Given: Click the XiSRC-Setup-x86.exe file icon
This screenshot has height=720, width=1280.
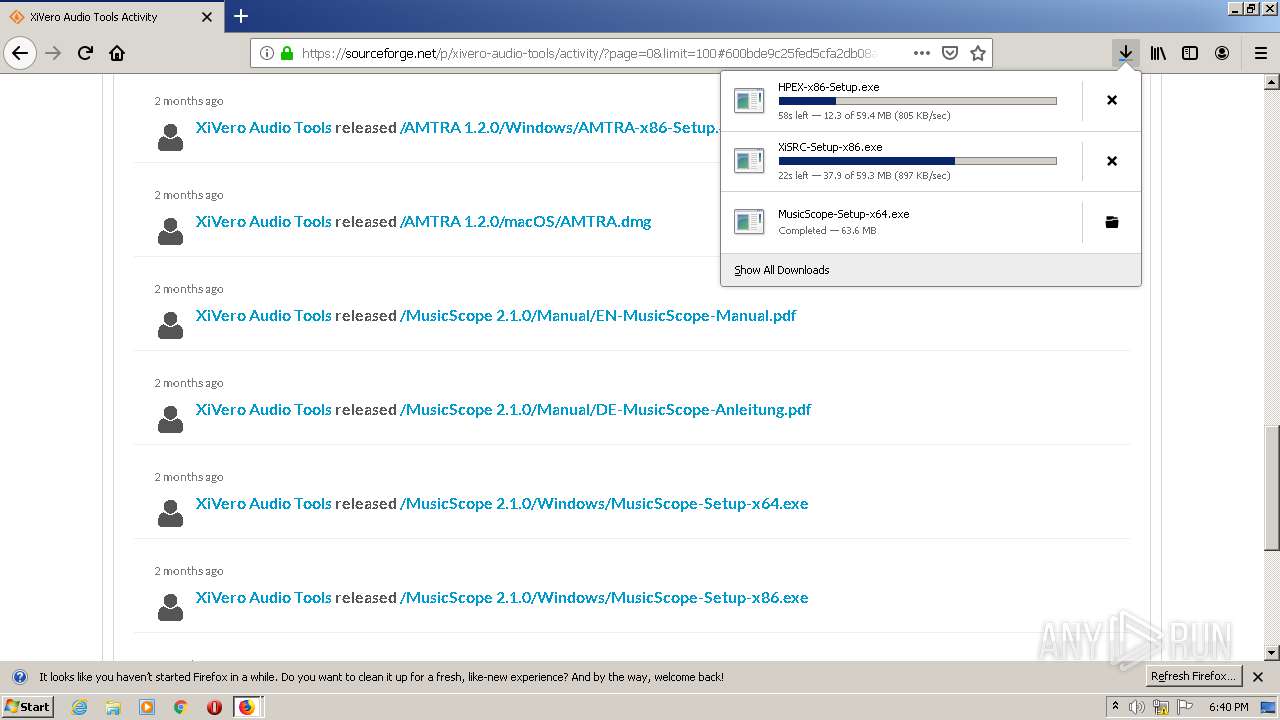Looking at the screenshot, I should click(x=749, y=161).
